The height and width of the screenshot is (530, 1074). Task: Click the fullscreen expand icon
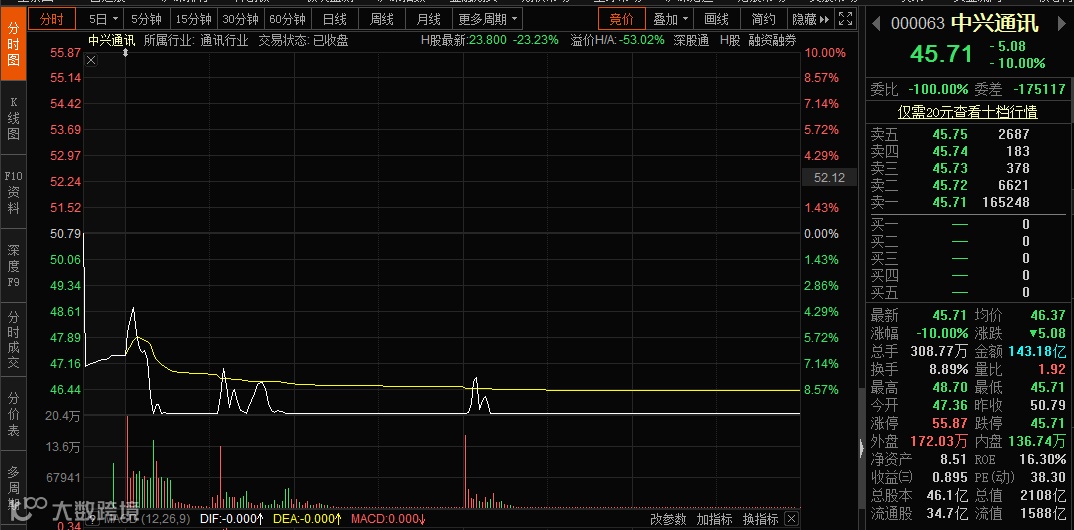click(846, 19)
